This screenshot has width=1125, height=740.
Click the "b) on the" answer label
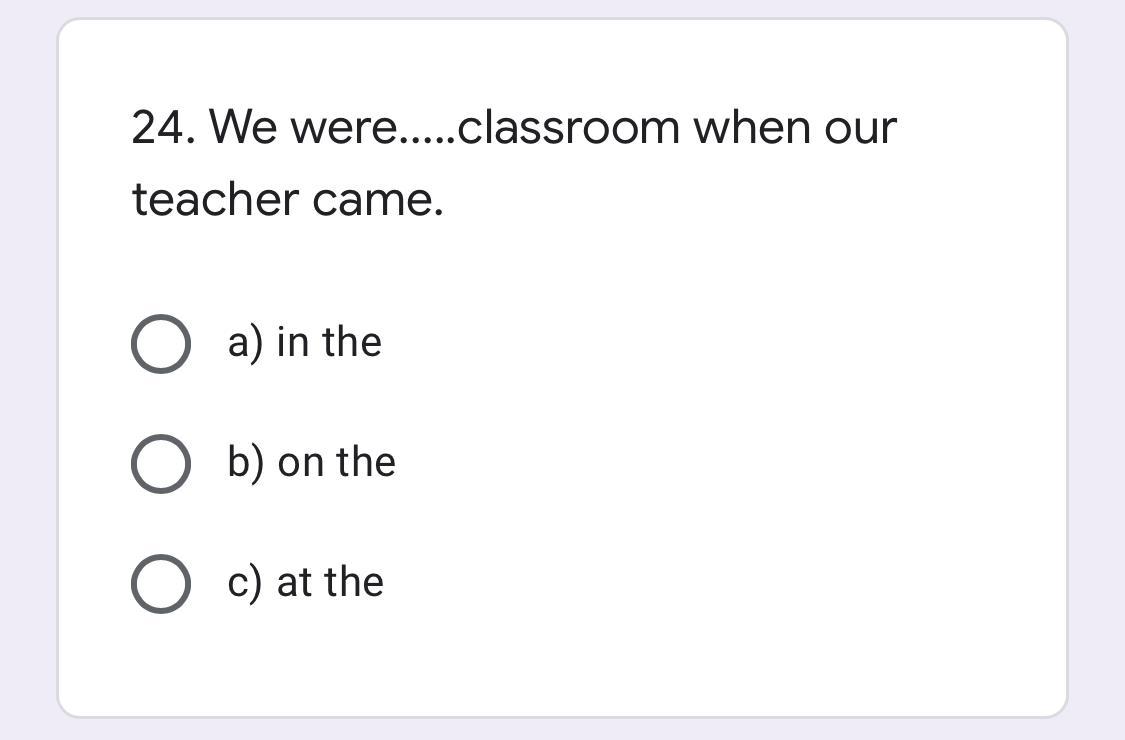311,463
